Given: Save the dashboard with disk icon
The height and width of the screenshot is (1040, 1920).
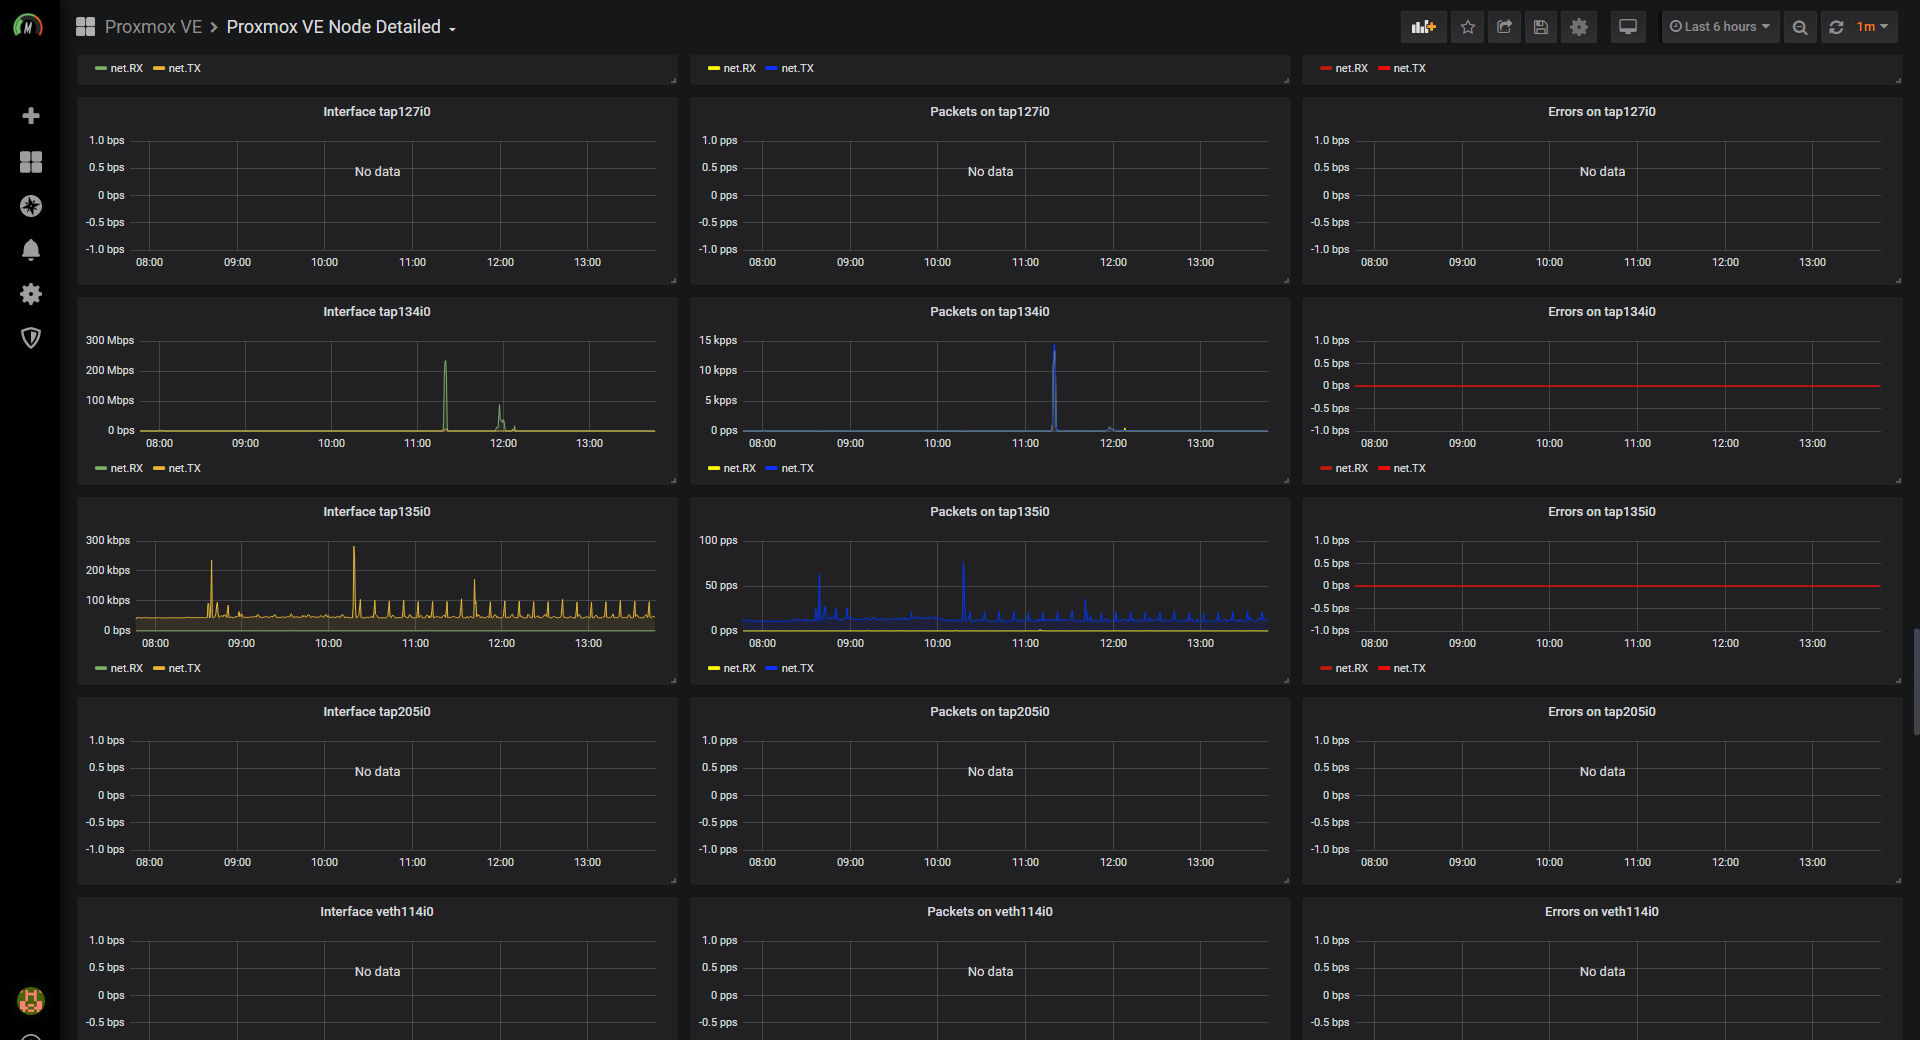Looking at the screenshot, I should point(1541,27).
